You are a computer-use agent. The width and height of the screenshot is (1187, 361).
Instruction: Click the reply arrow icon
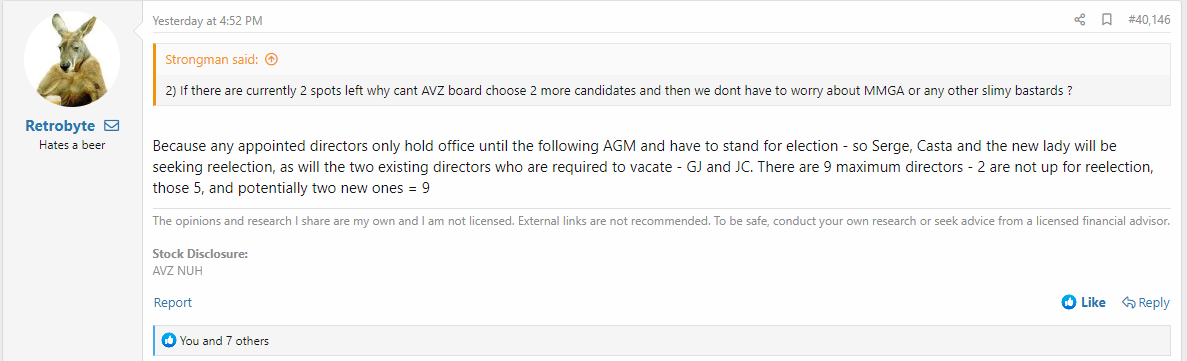(1128, 303)
